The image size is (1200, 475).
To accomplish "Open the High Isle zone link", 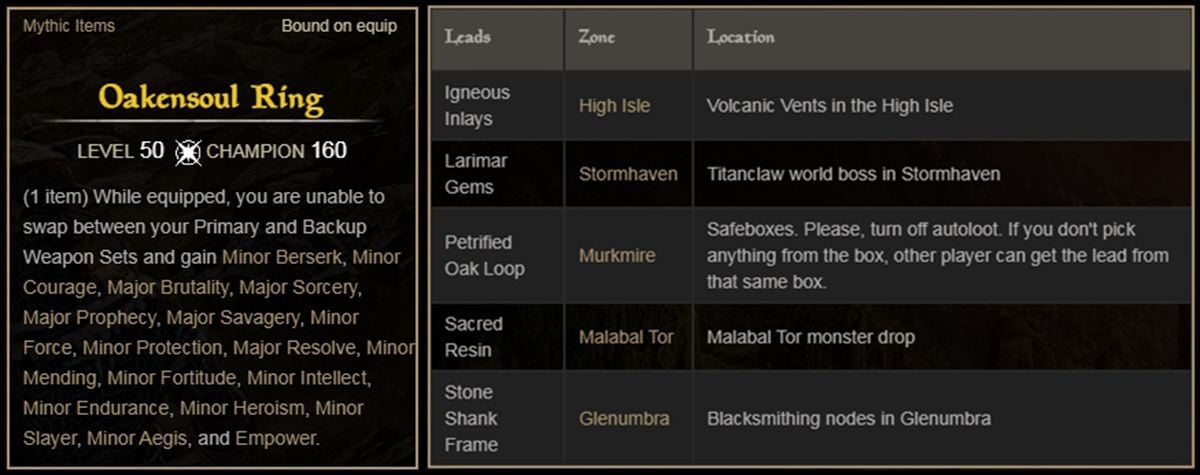I will point(614,106).
